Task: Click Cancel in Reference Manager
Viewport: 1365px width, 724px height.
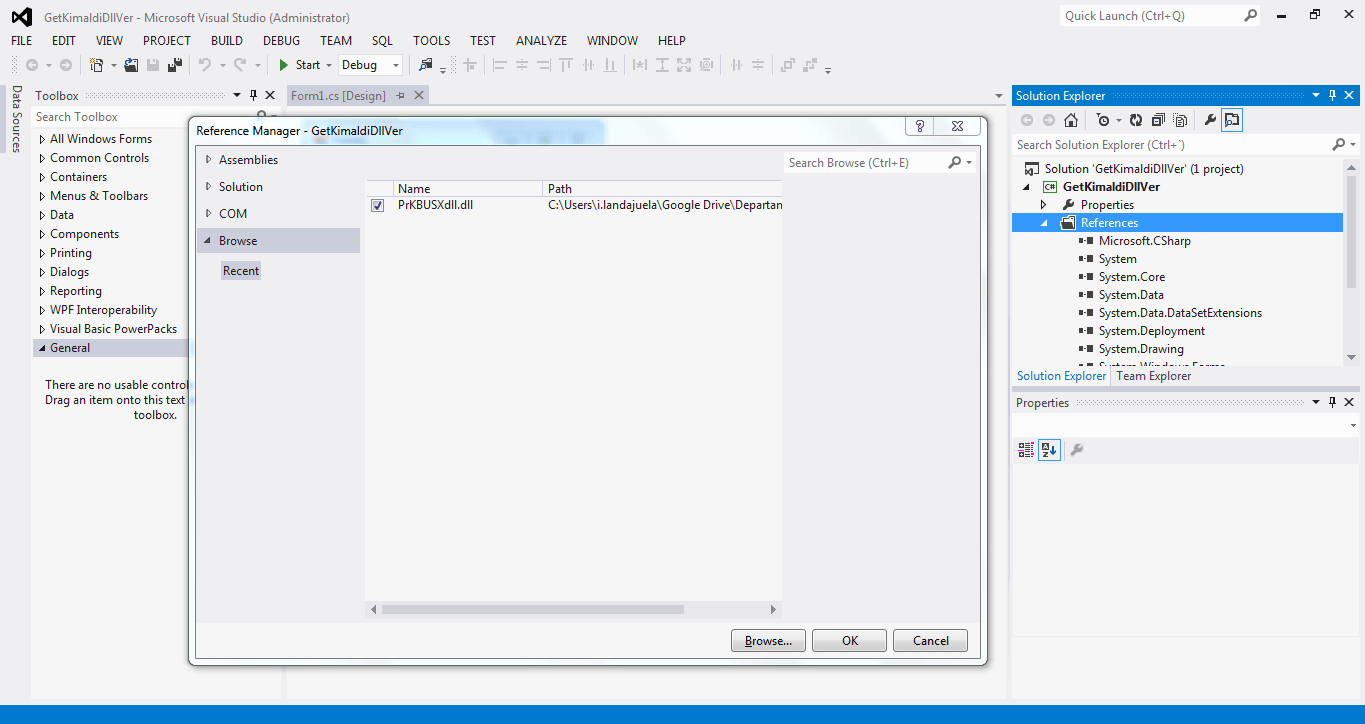Action: pyautogui.click(x=930, y=641)
